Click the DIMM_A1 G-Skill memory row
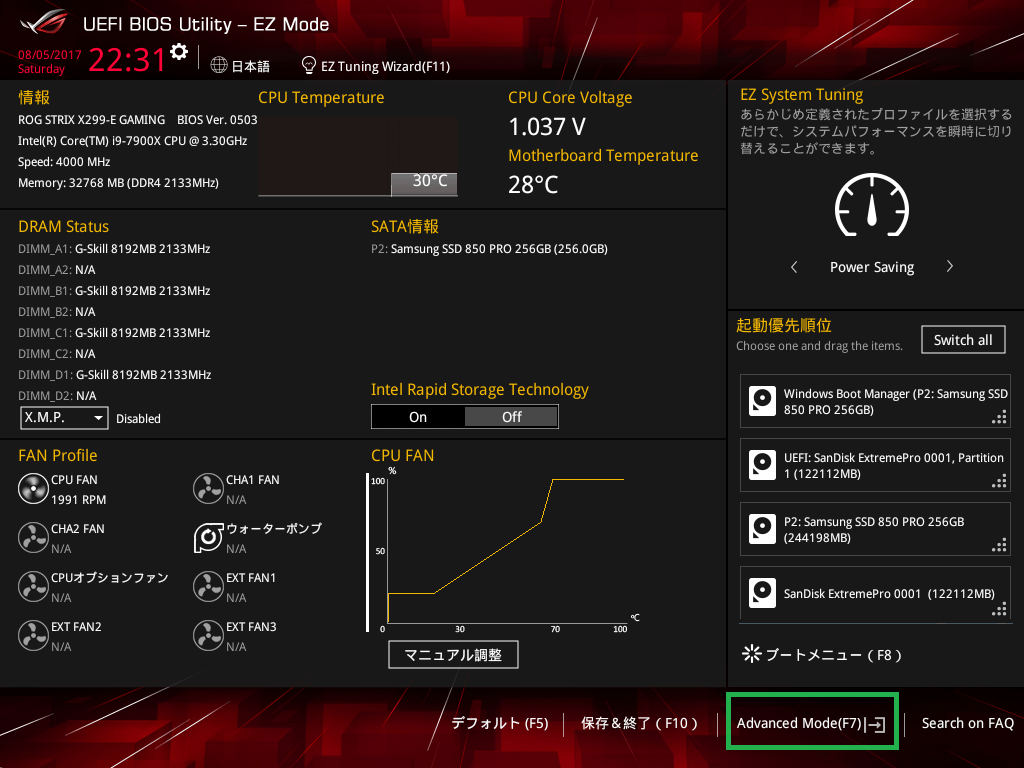Viewport: 1024px width, 768px height. coord(114,249)
